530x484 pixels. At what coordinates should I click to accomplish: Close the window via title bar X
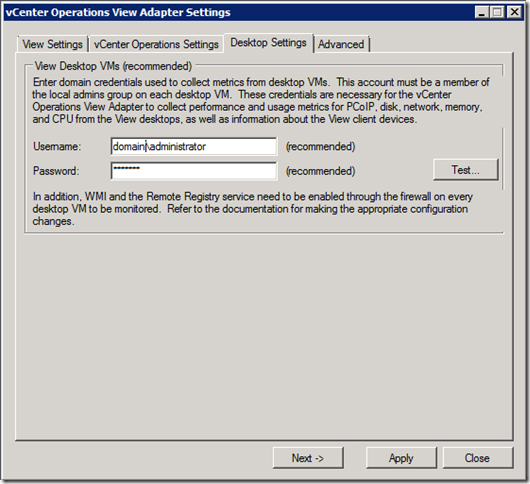point(514,13)
